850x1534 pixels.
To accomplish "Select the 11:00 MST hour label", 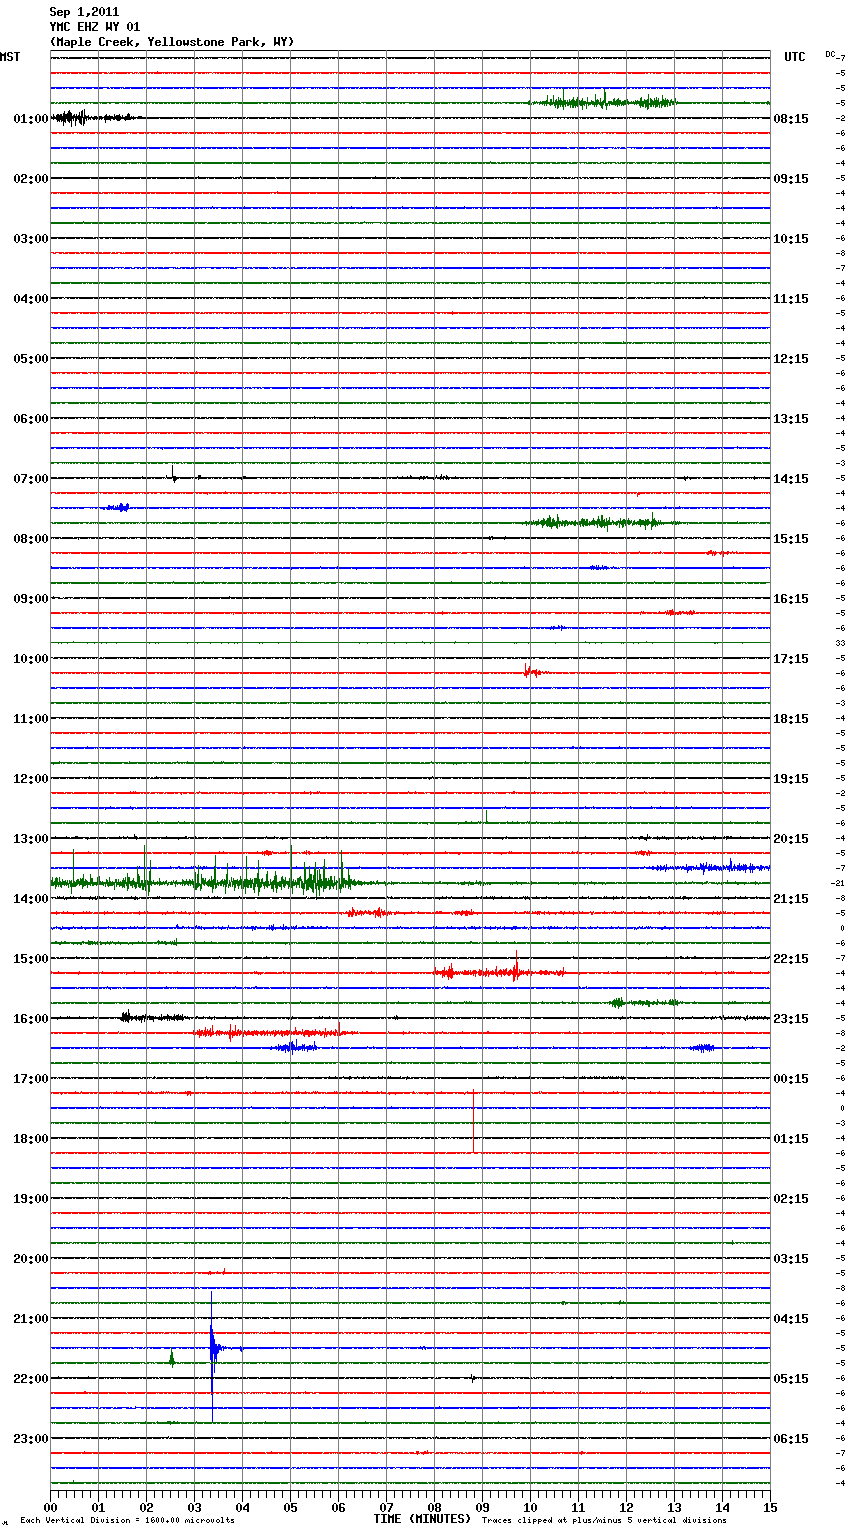I will (31, 719).
